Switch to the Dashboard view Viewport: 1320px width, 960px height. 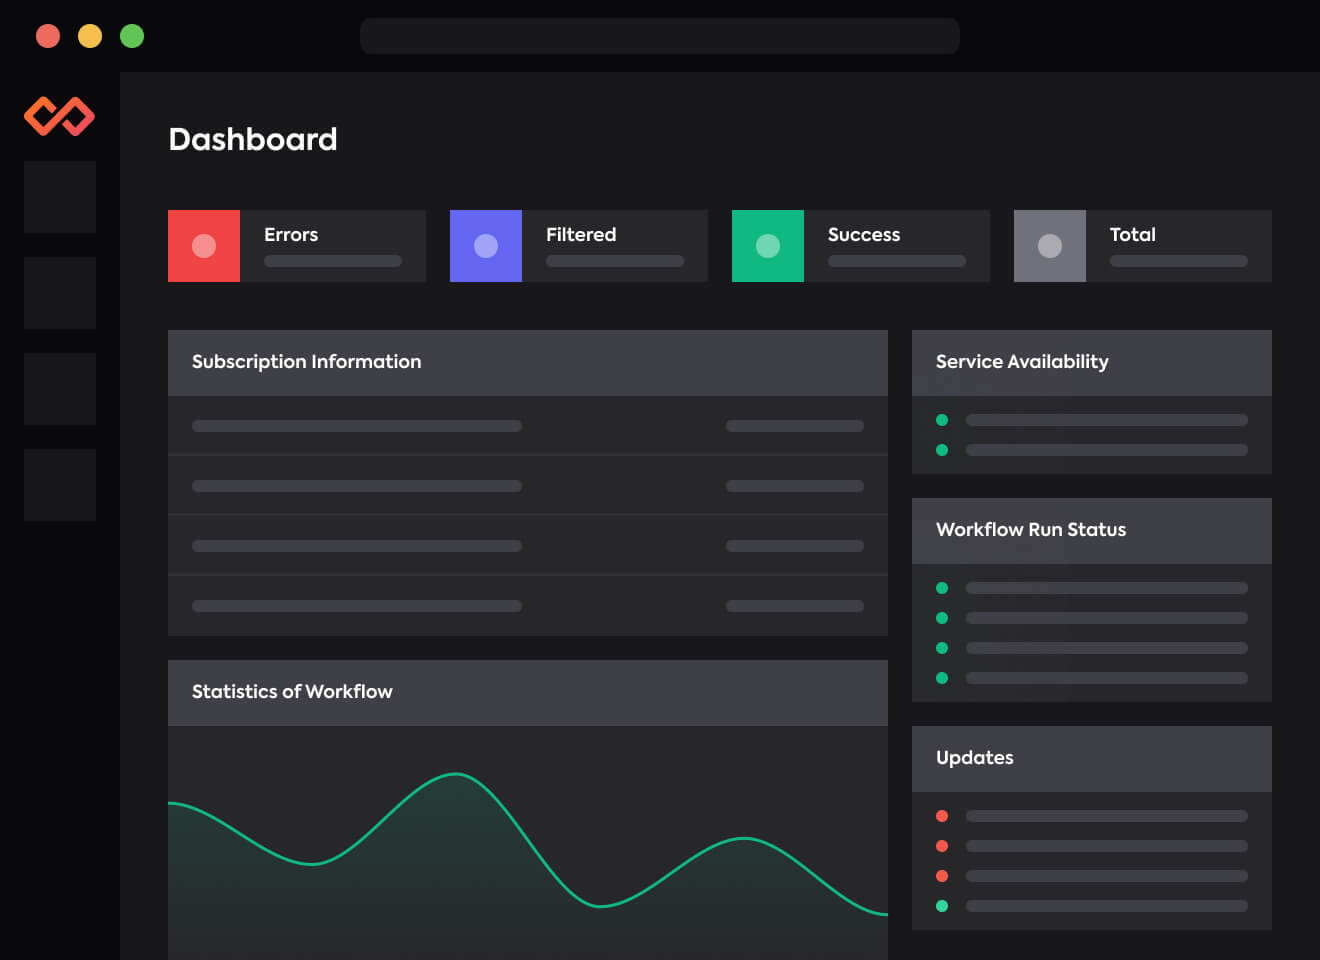(252, 139)
